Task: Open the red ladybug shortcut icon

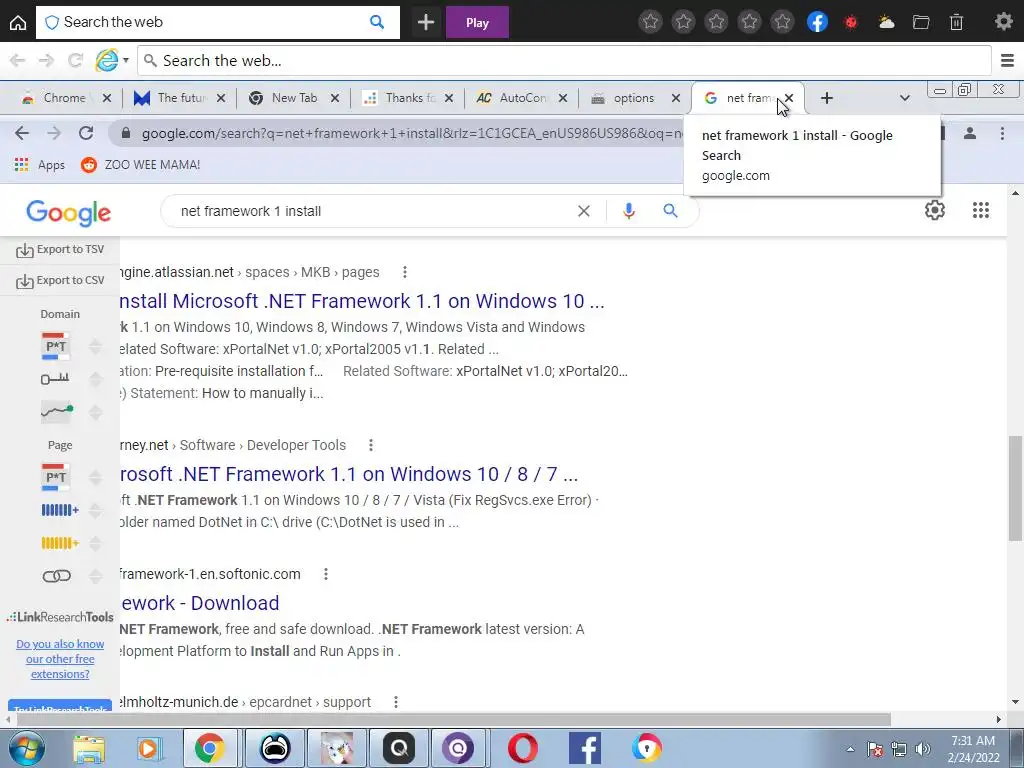Action: tap(850, 22)
